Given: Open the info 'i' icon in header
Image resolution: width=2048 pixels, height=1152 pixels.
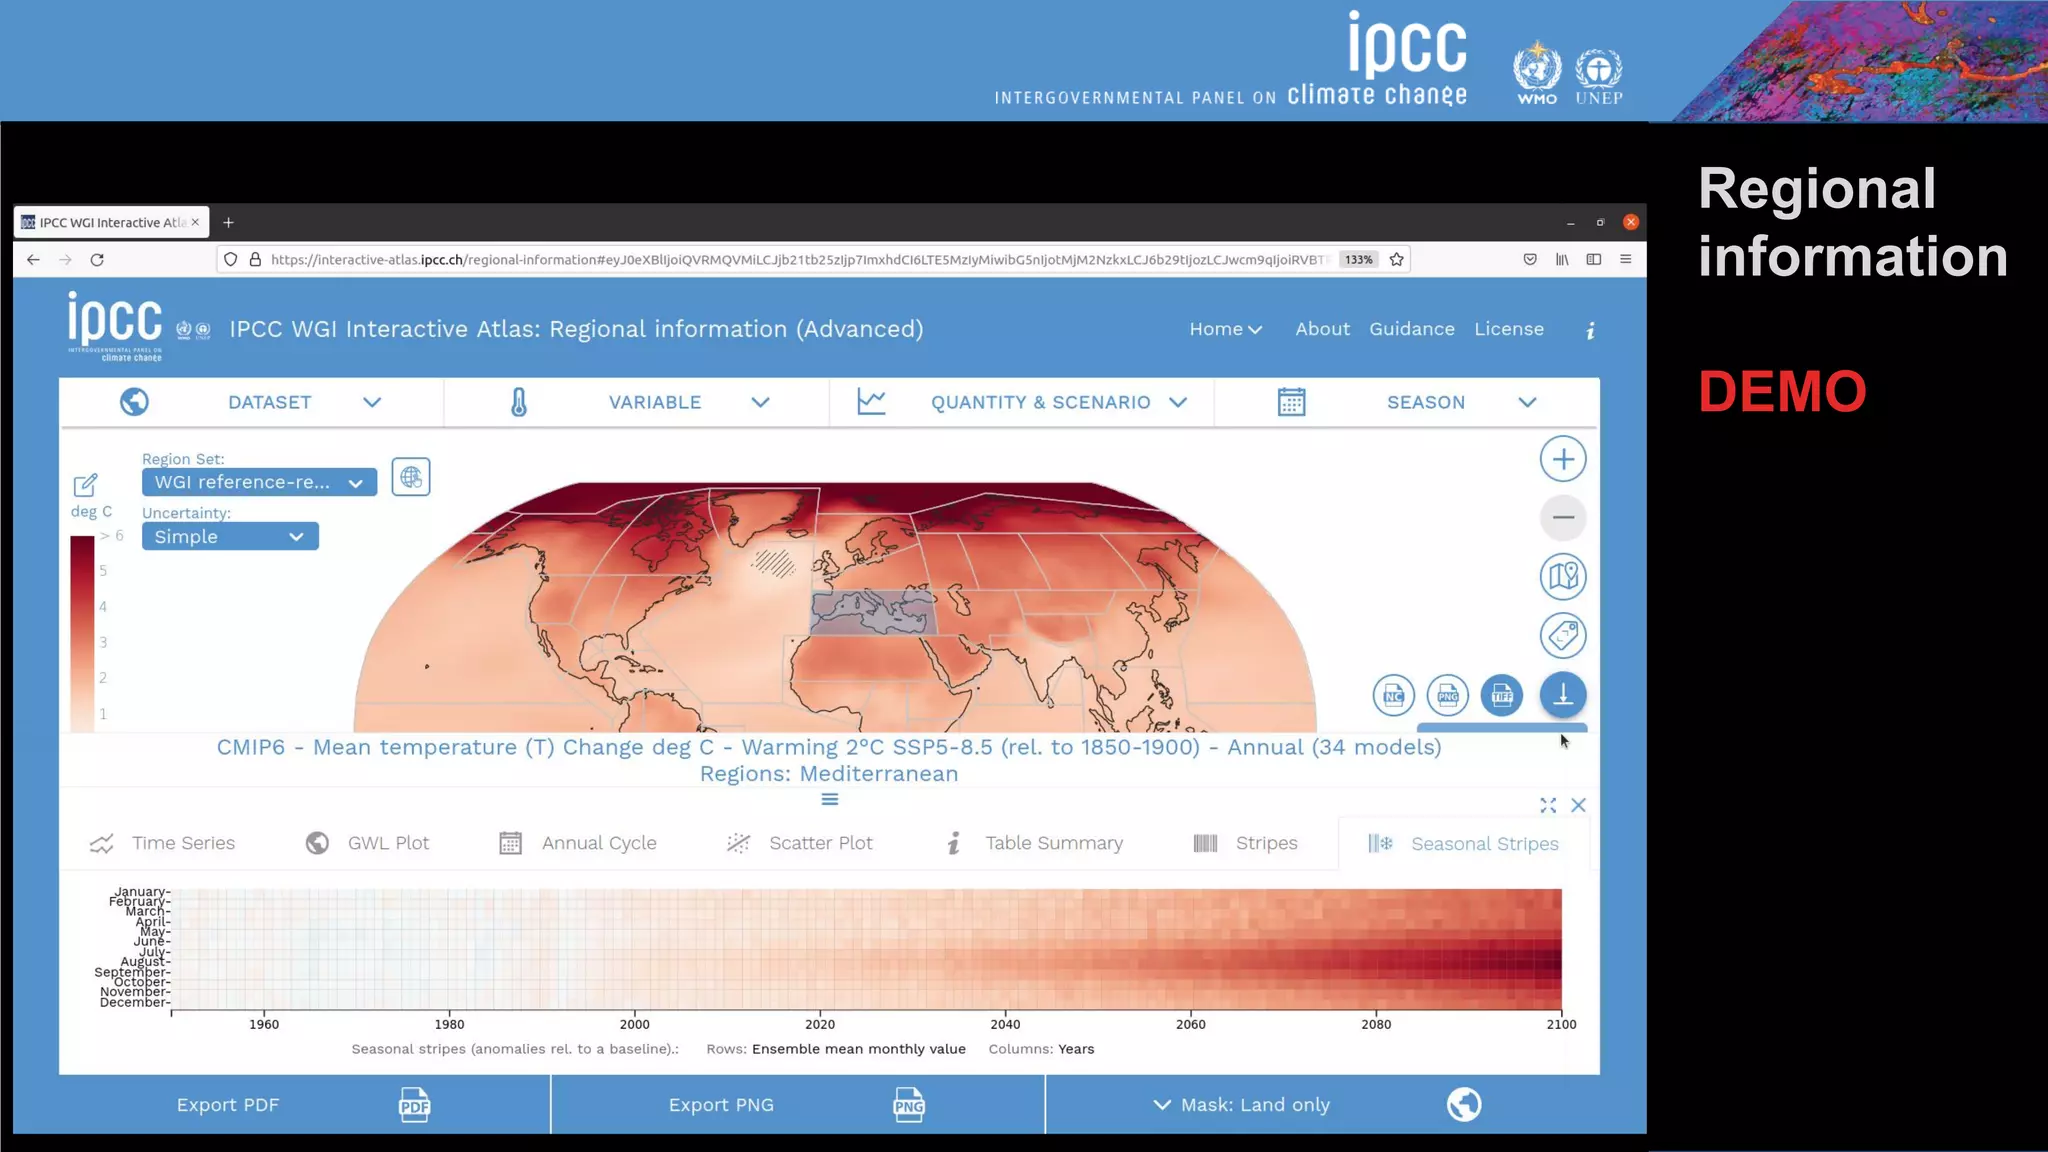Looking at the screenshot, I should click(x=1590, y=330).
